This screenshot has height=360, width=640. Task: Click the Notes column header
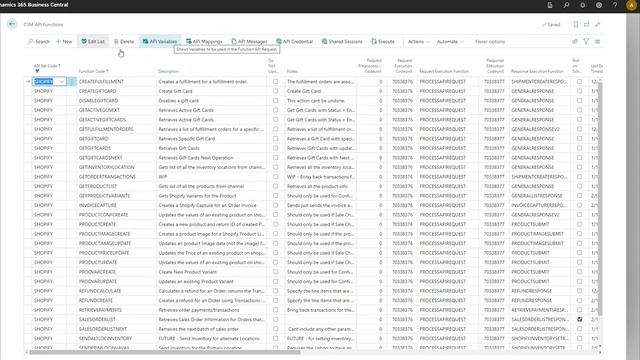[292, 71]
